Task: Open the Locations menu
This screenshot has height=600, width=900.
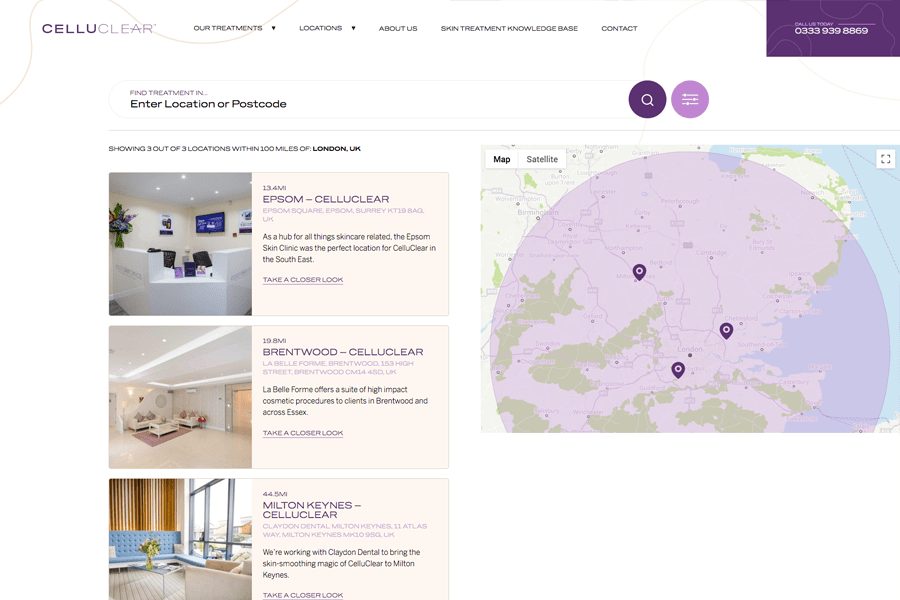Action: coord(320,28)
